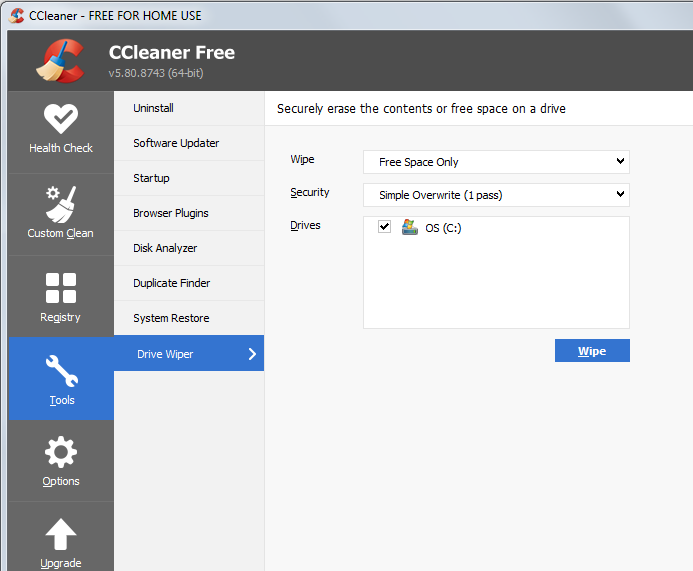The image size is (693, 571).
Task: Click the Upgrade arrow icon
Action: 61,534
